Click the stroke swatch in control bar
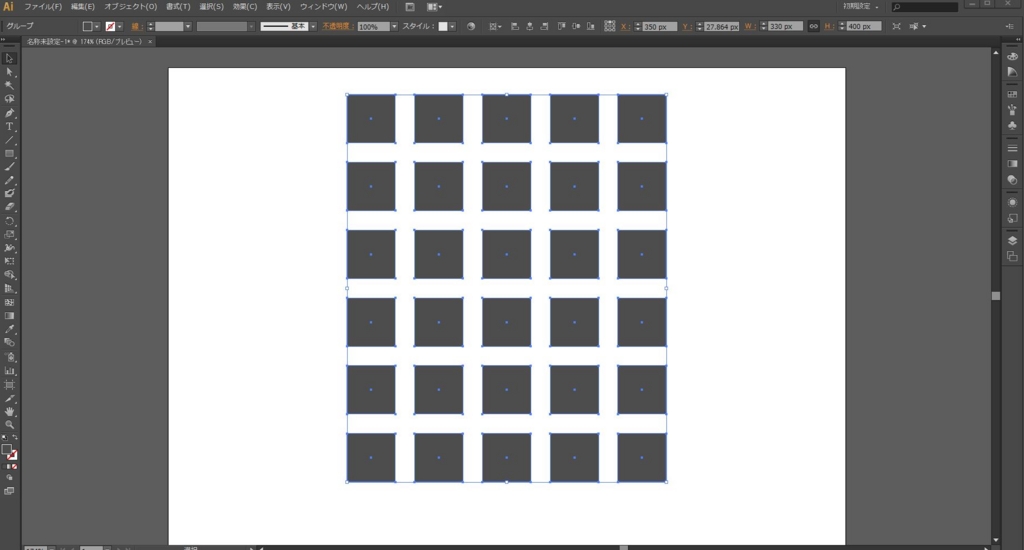The height and width of the screenshot is (550, 1024). pos(110,27)
